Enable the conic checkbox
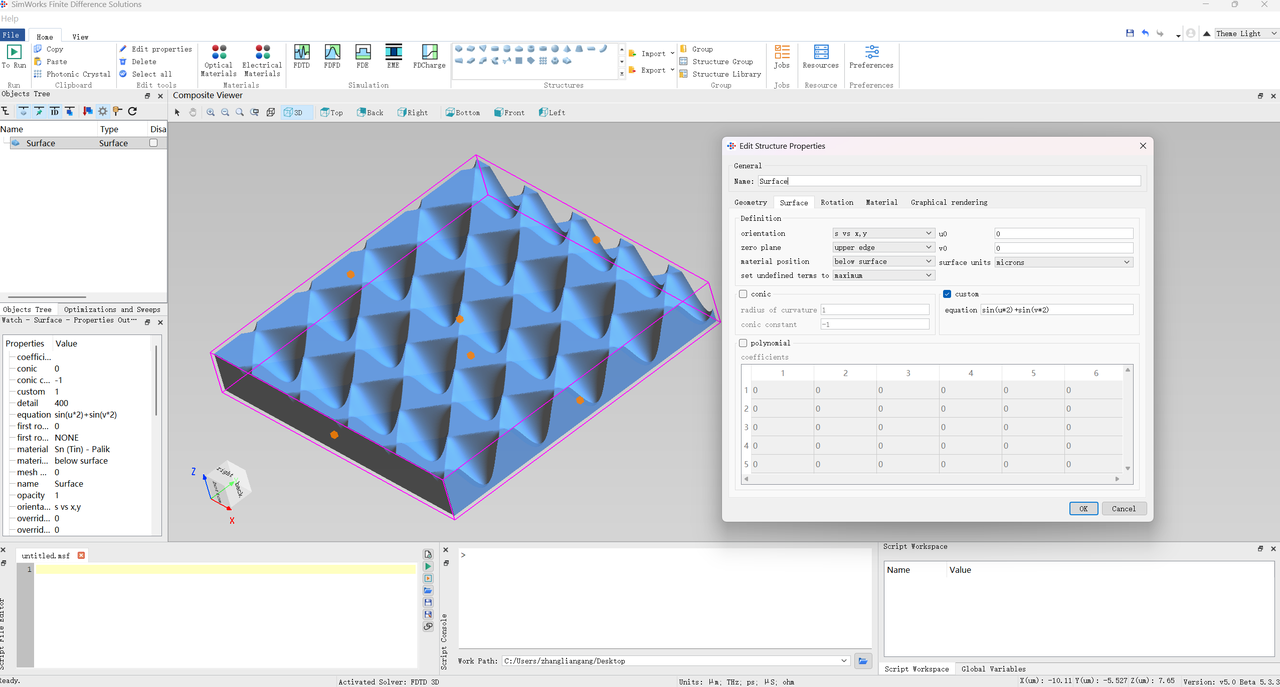This screenshot has width=1280, height=687. tap(743, 294)
